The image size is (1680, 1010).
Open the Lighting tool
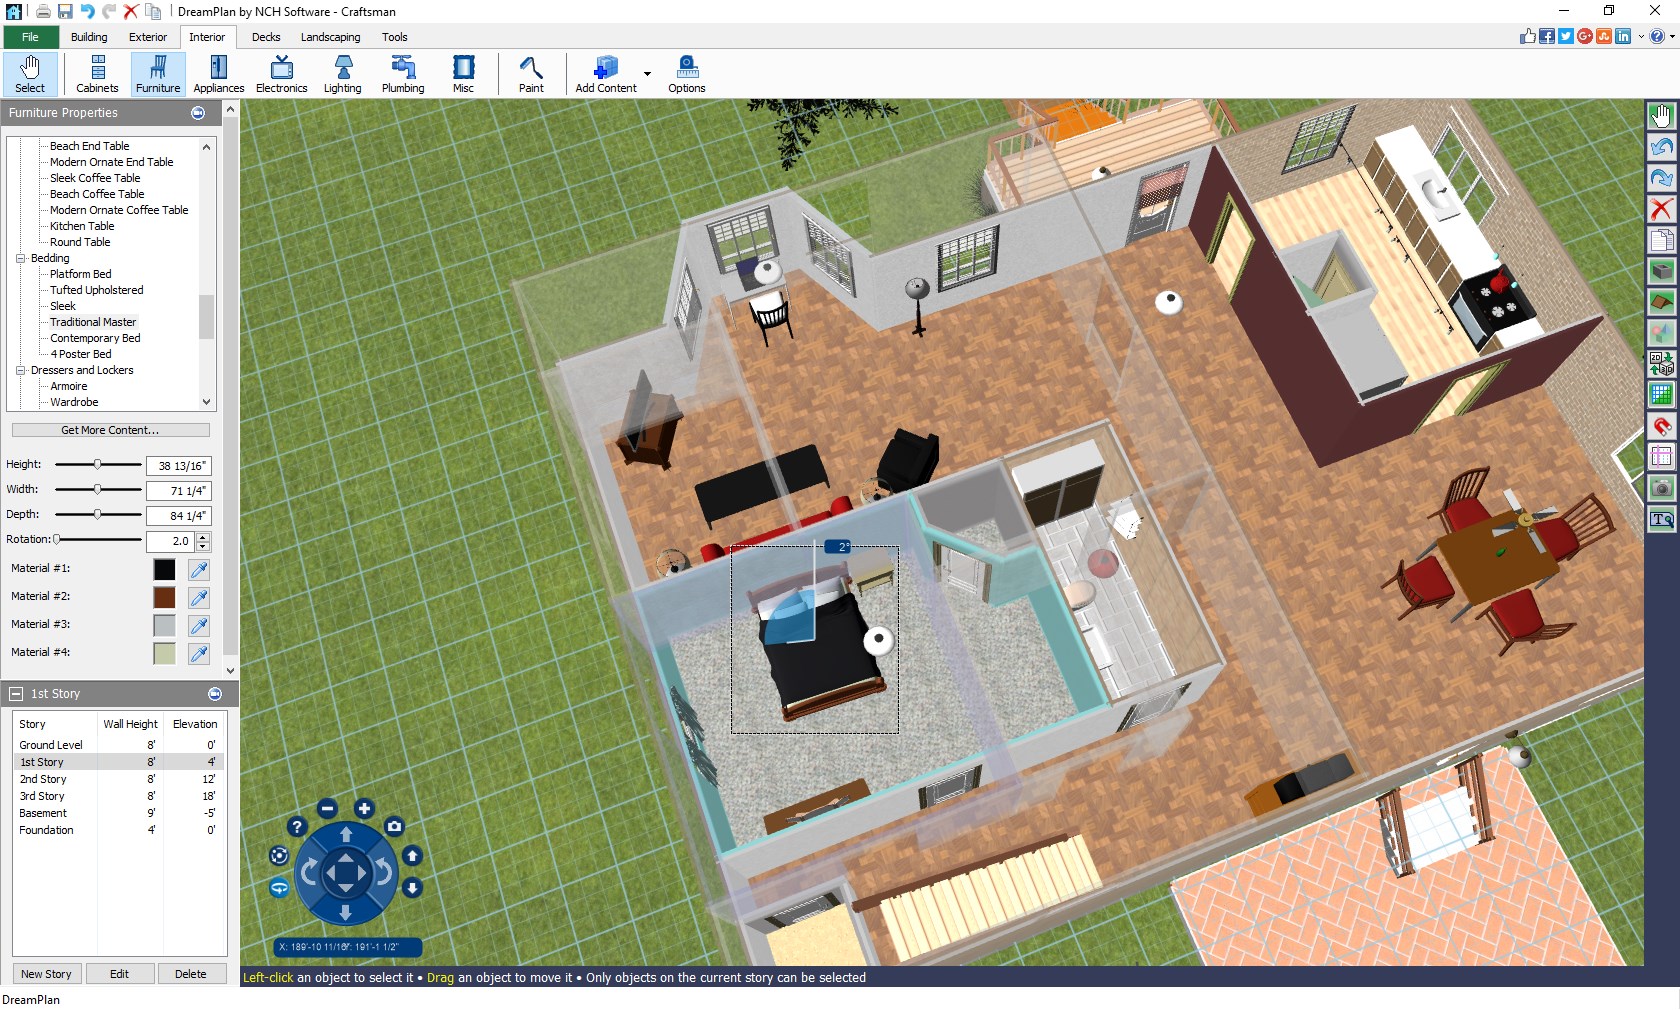tap(342, 74)
